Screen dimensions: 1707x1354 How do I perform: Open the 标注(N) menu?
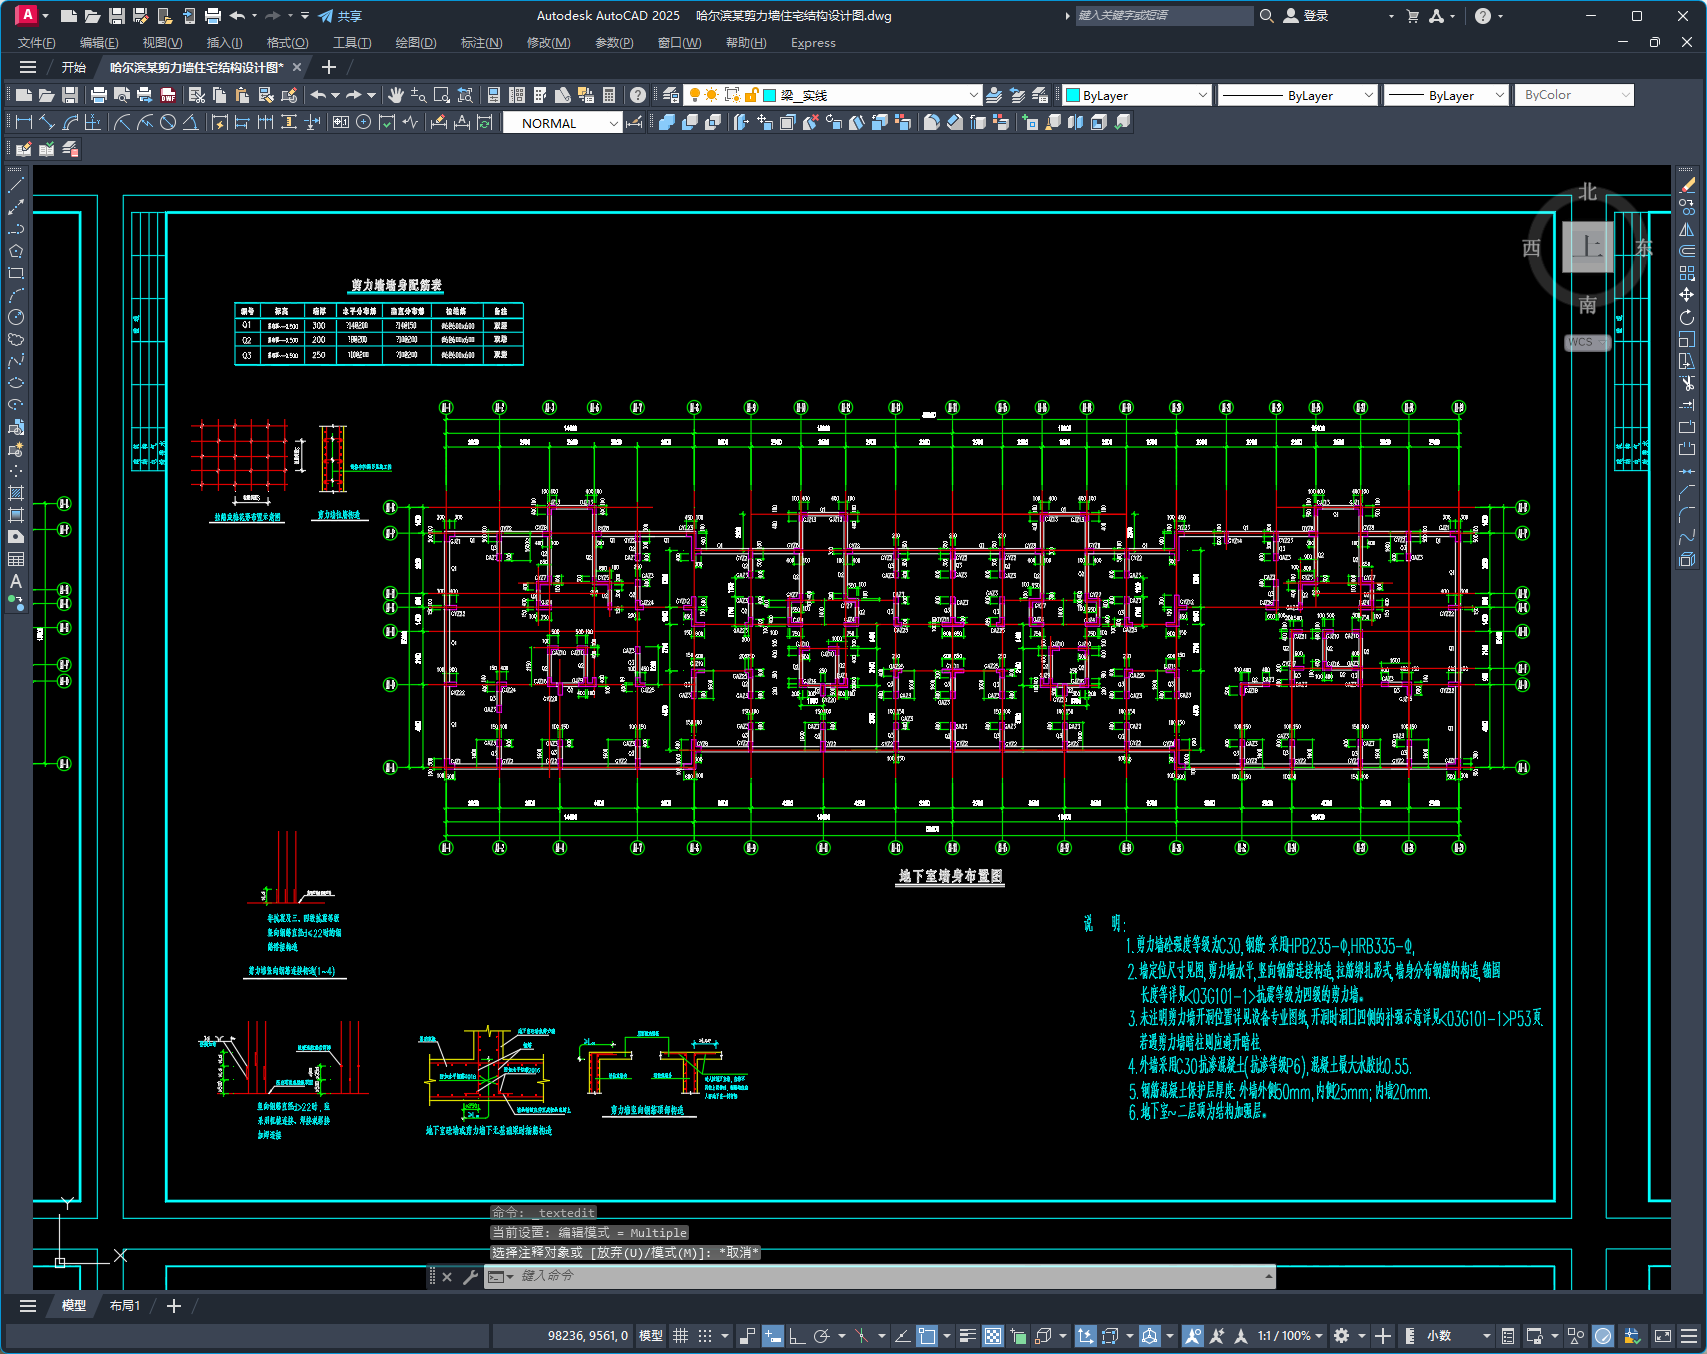tap(481, 43)
